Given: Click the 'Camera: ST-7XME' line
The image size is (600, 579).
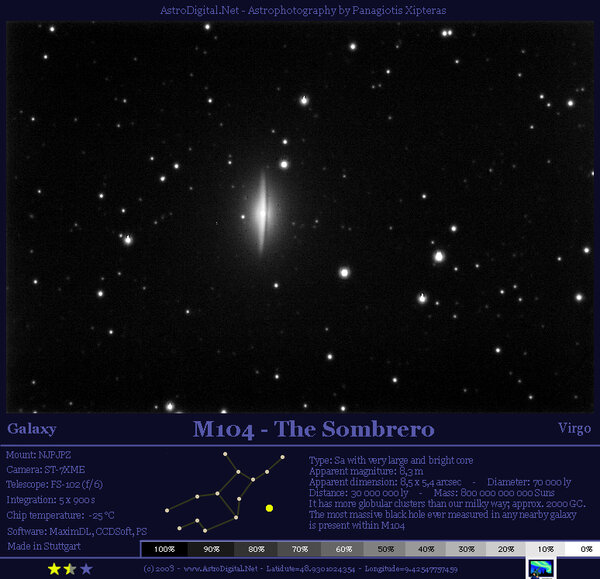Looking at the screenshot, I should 46,470.
